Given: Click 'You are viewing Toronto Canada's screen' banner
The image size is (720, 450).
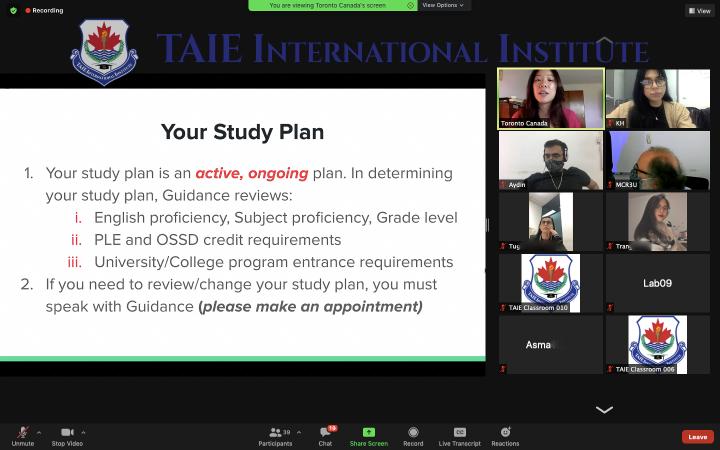Looking at the screenshot, I should tap(333, 5).
